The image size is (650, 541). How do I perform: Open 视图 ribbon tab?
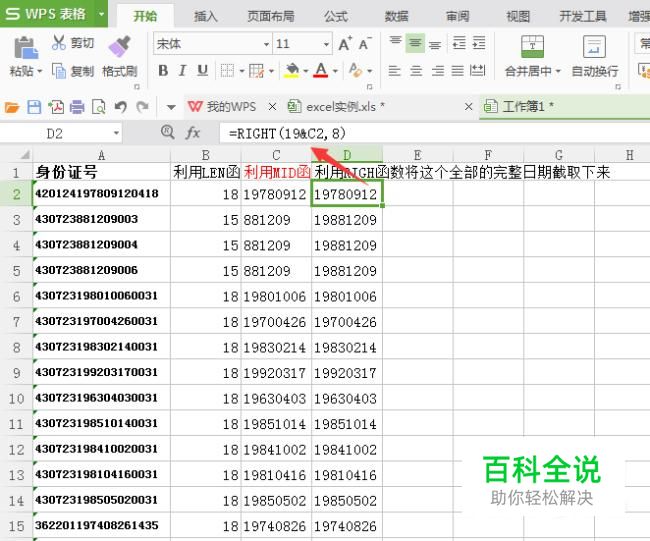point(518,16)
